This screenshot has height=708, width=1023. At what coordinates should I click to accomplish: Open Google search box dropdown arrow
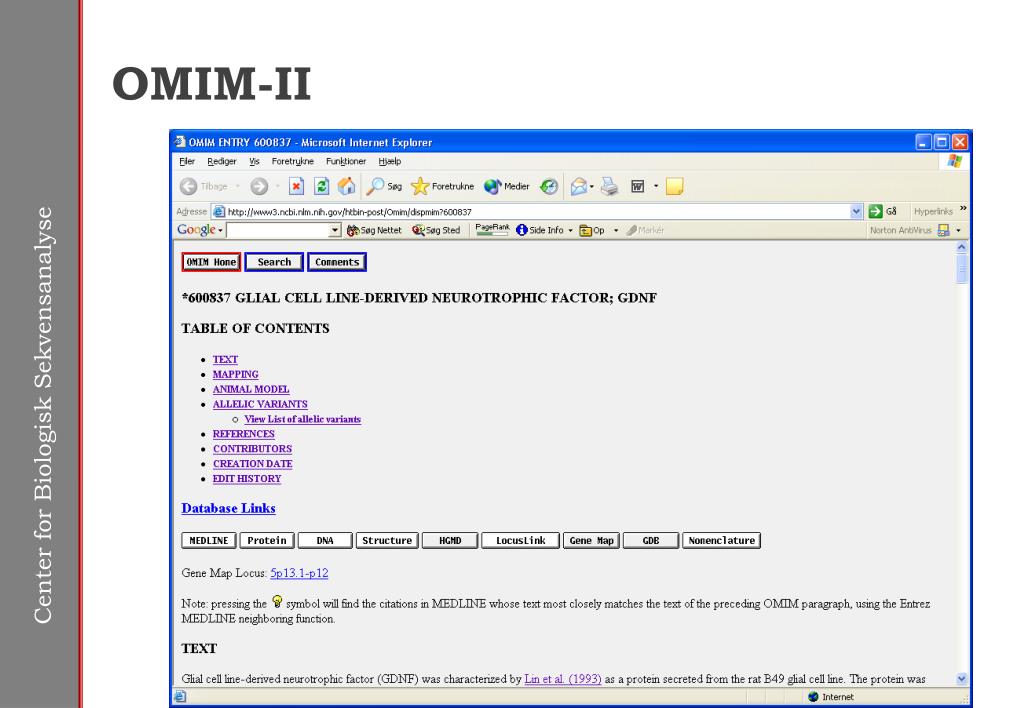335,230
